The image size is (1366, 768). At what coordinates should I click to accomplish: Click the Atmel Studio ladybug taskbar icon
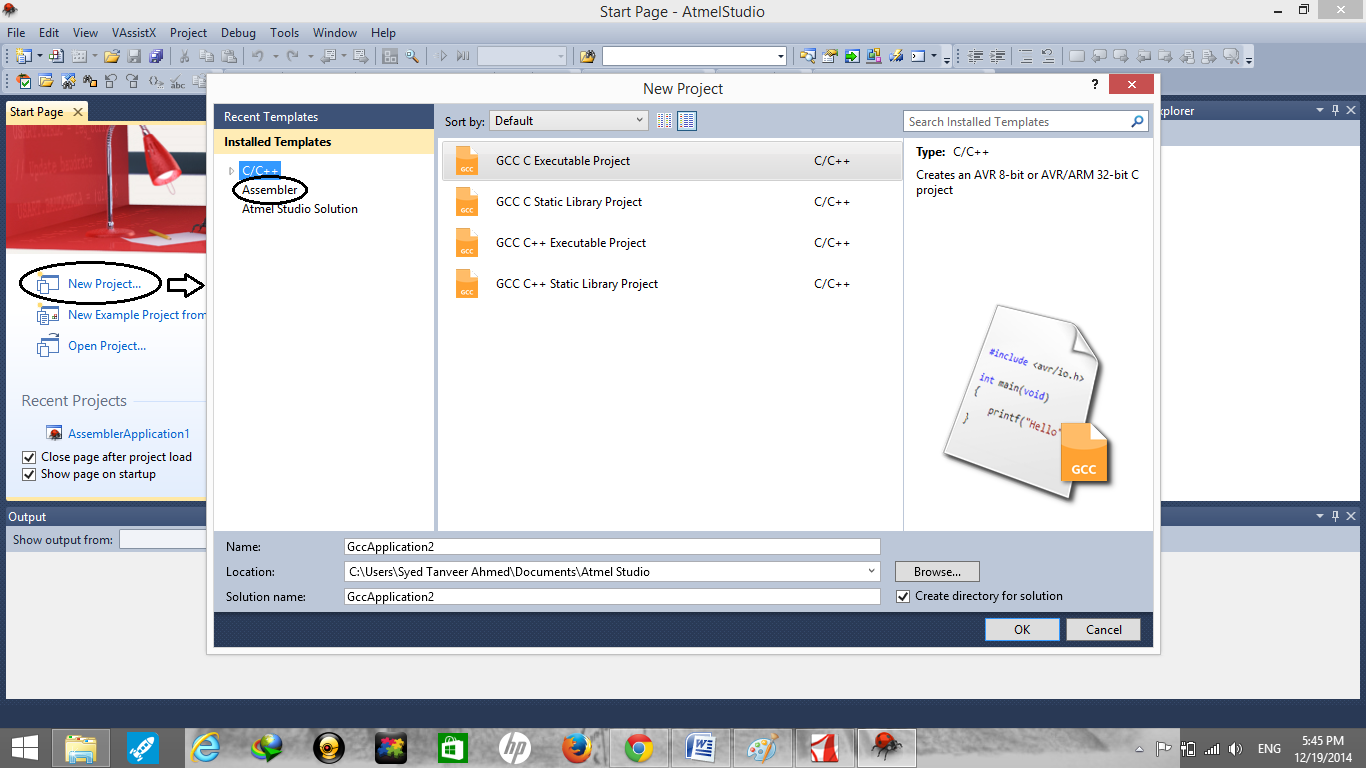point(886,747)
